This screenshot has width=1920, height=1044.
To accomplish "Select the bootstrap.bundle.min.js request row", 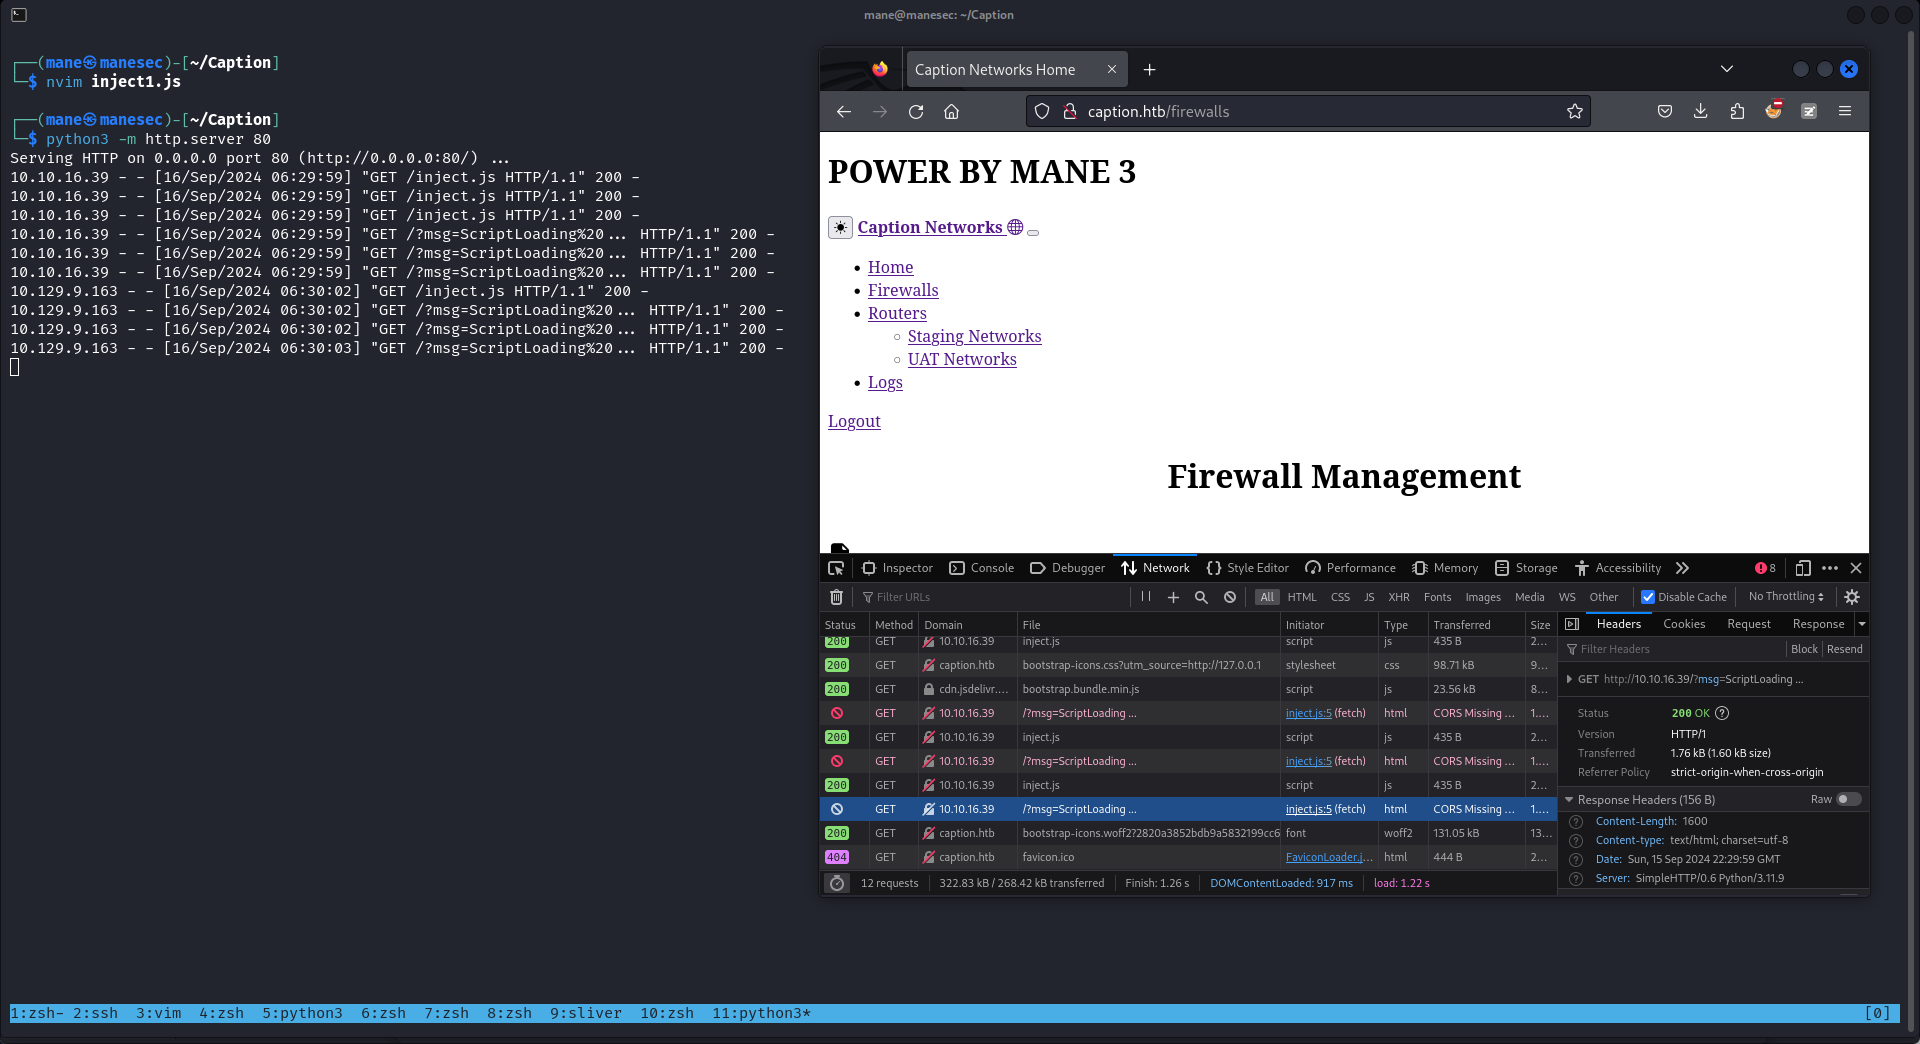I will pyautogui.click(x=1188, y=689).
